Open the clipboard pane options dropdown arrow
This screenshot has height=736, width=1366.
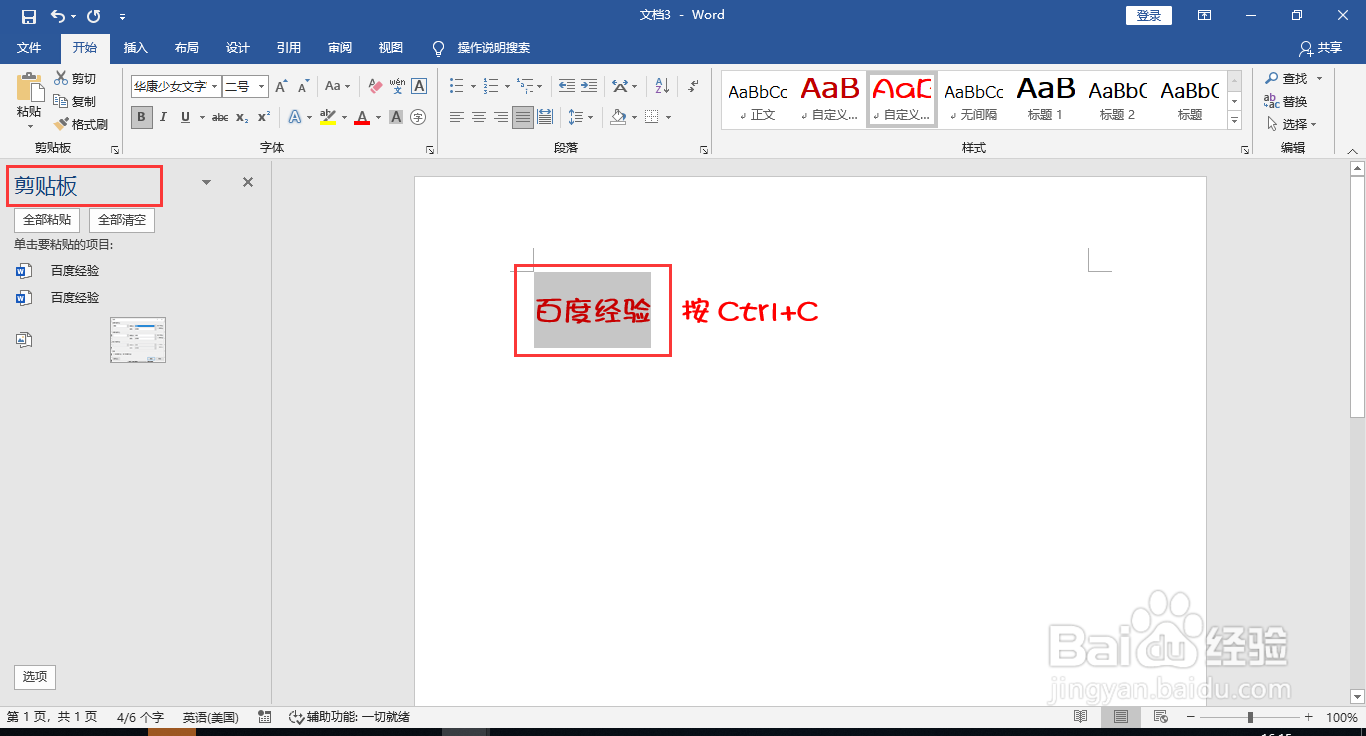click(x=206, y=182)
